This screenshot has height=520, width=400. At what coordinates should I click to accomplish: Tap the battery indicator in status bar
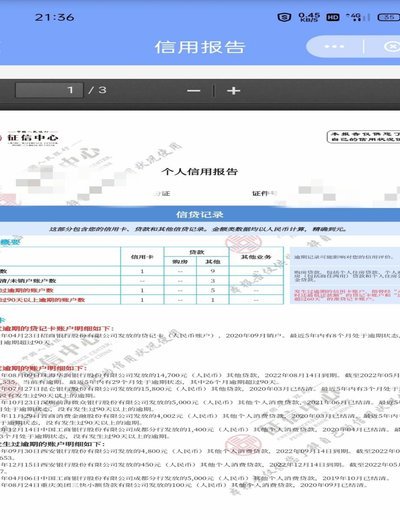(x=389, y=17)
